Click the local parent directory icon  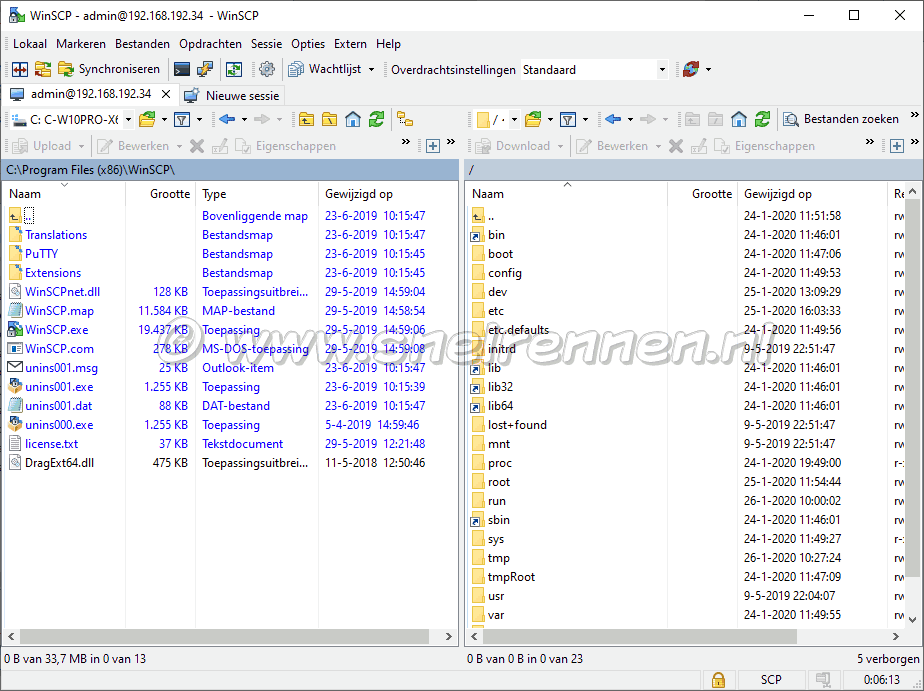(306, 120)
